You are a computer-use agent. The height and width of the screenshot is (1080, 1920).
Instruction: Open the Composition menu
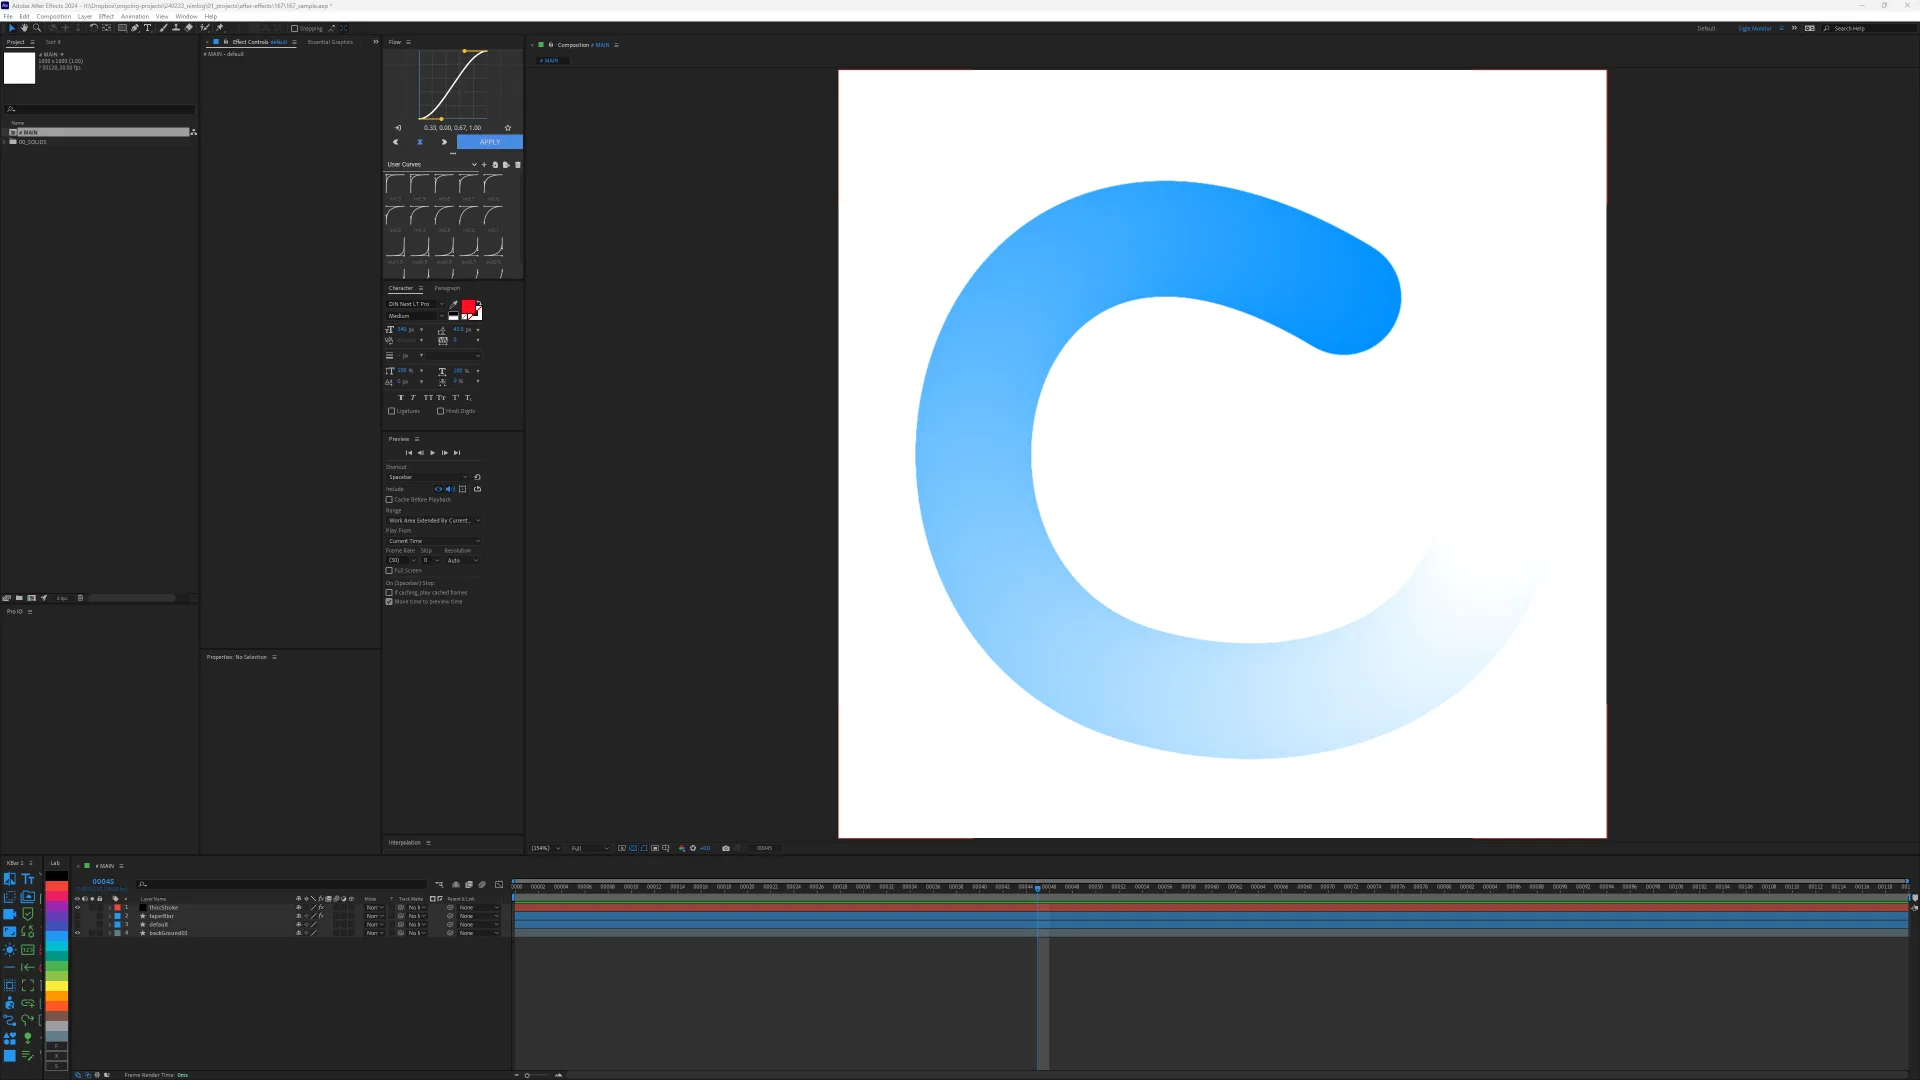pos(53,17)
